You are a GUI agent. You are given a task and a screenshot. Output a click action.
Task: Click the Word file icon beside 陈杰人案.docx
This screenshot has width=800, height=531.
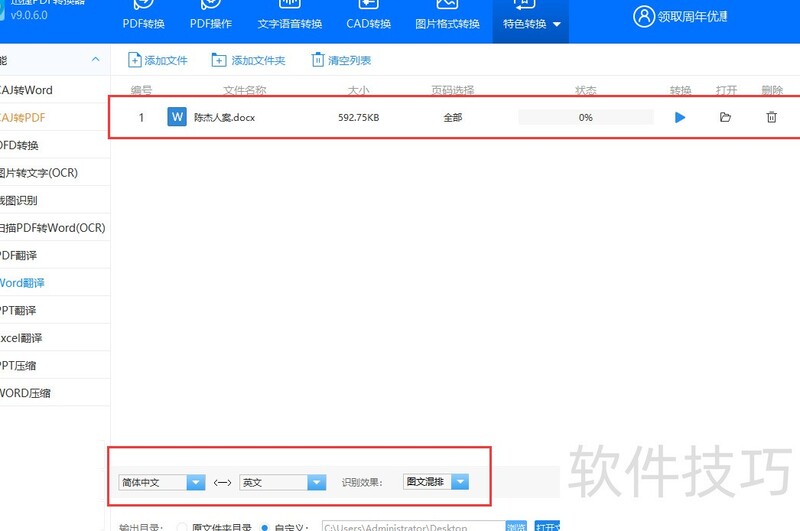click(177, 117)
